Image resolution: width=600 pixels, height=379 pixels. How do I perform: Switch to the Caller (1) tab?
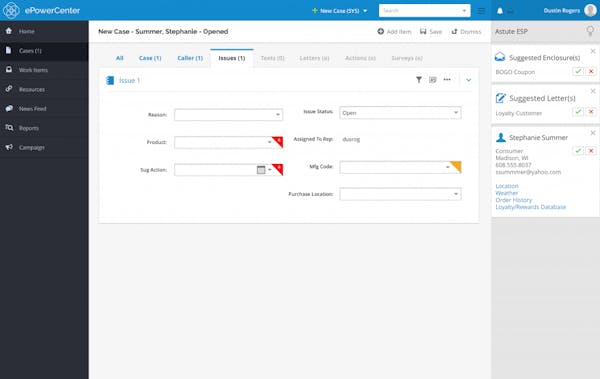click(190, 58)
